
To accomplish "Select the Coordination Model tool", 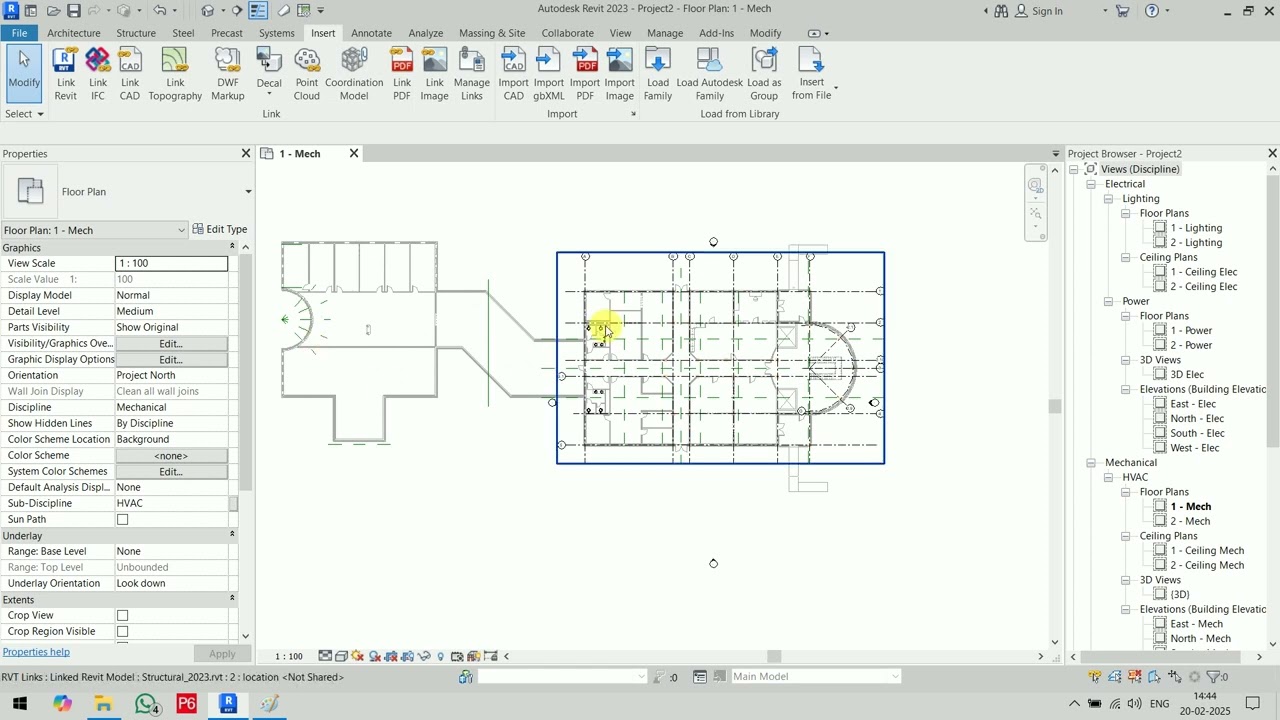I will [354, 74].
